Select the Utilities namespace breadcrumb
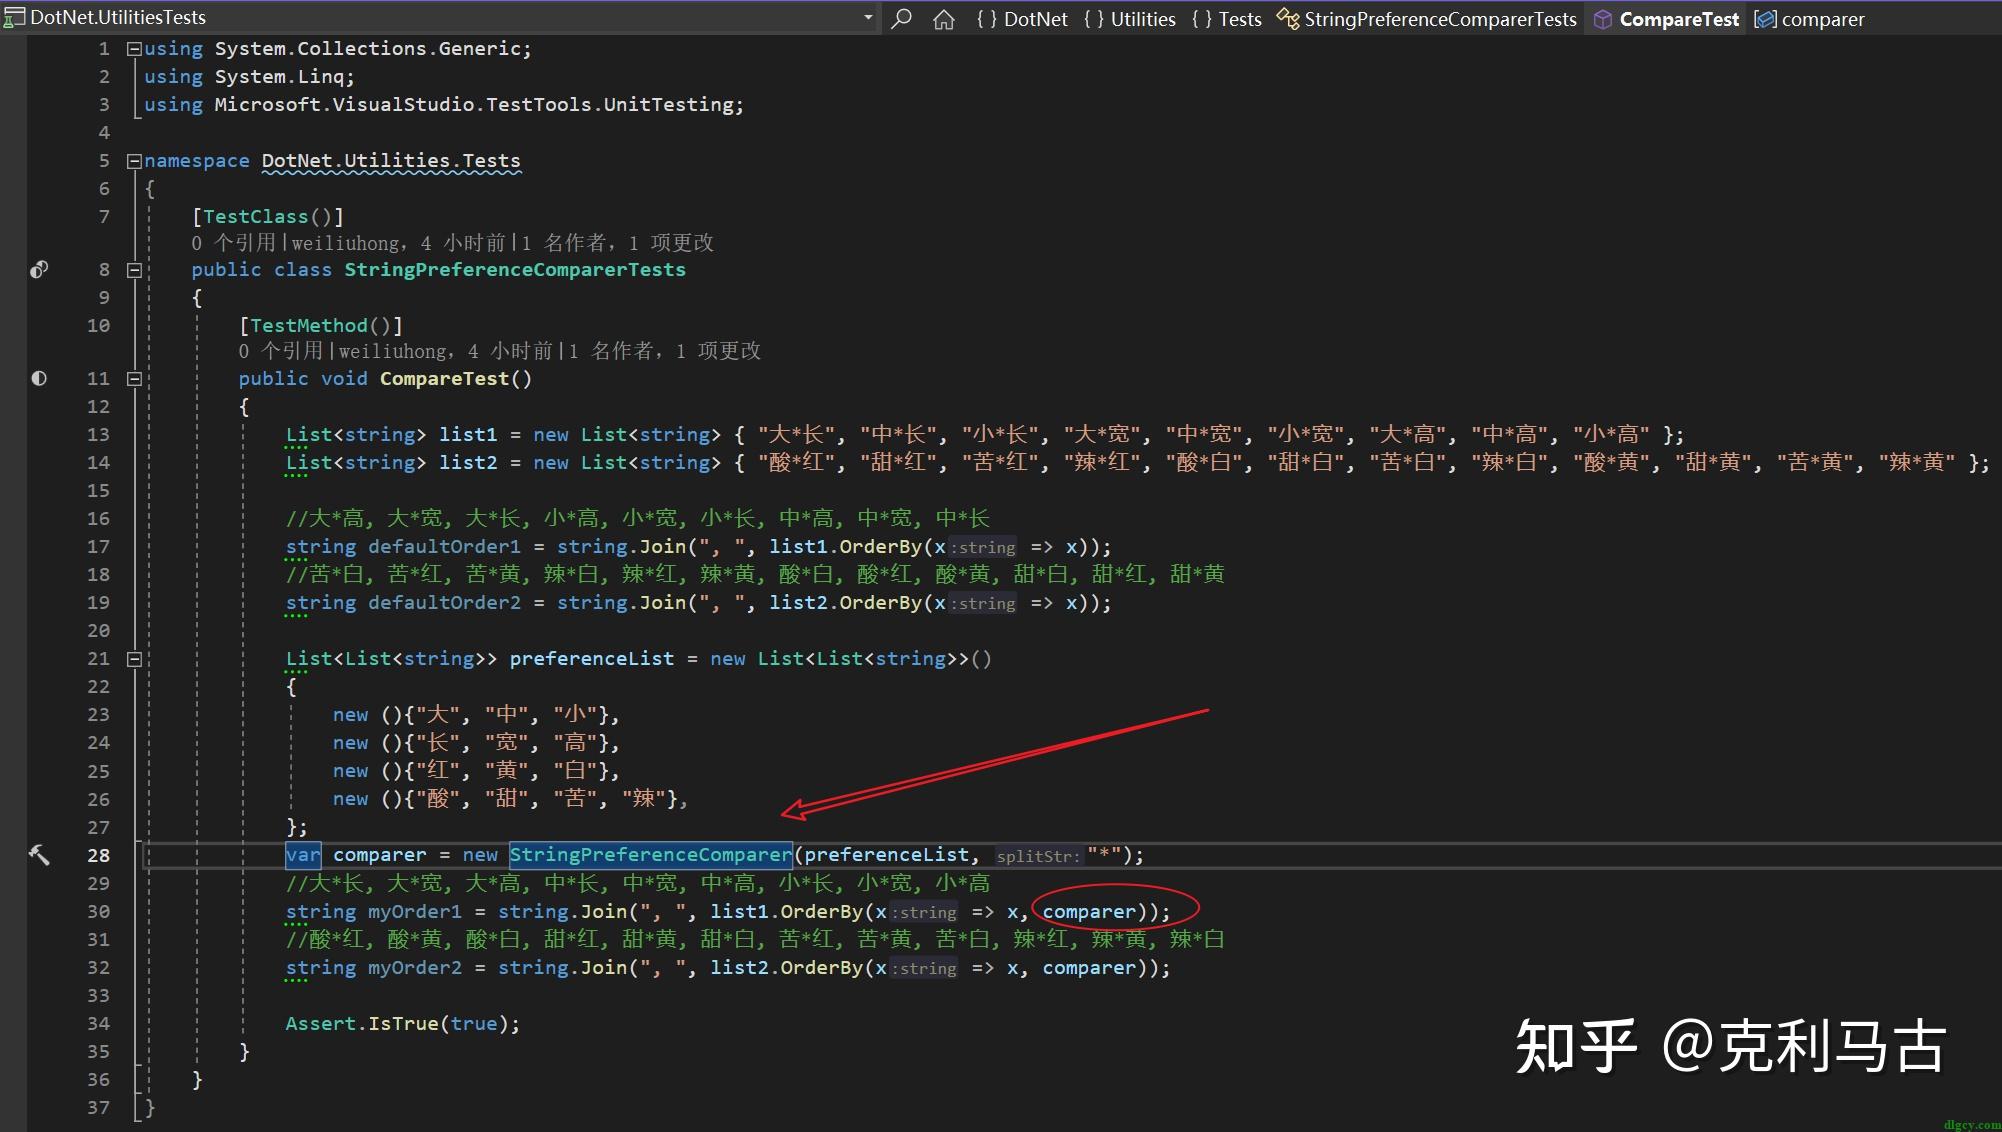Viewport: 2002px width, 1132px height. (1130, 19)
